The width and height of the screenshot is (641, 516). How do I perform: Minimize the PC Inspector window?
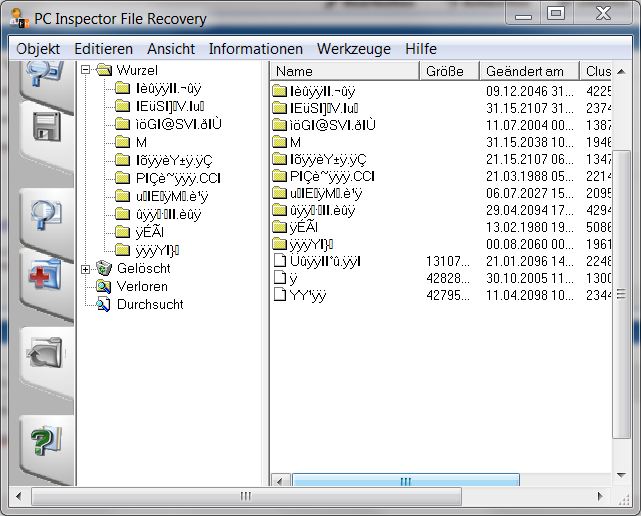pos(523,15)
